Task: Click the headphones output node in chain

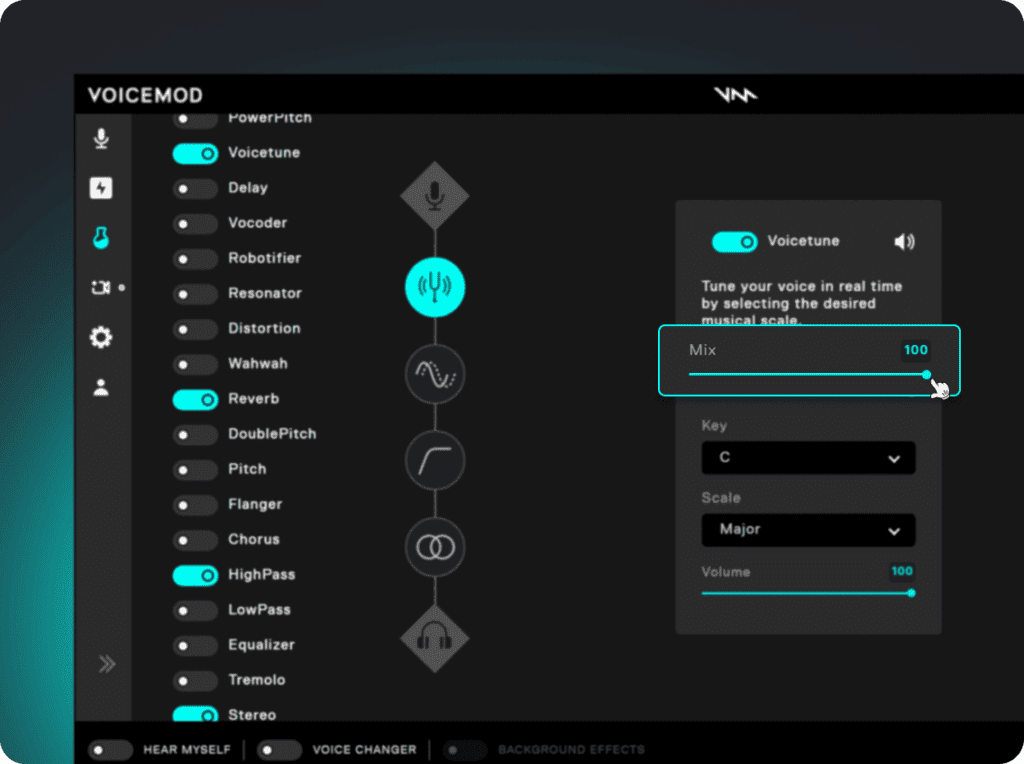Action: (435, 637)
